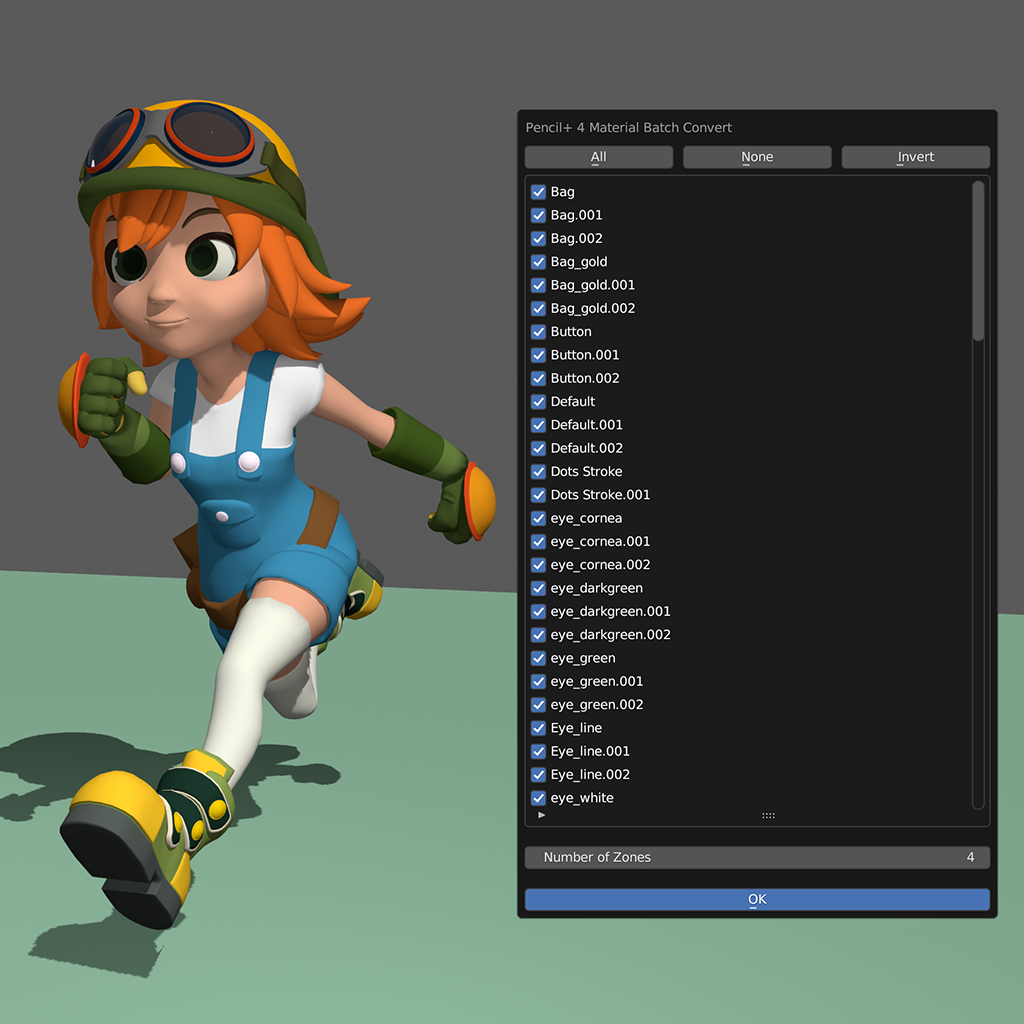Image resolution: width=1024 pixels, height=1024 pixels.
Task: Toggle the Bag_gold material checkbox
Action: (x=538, y=262)
